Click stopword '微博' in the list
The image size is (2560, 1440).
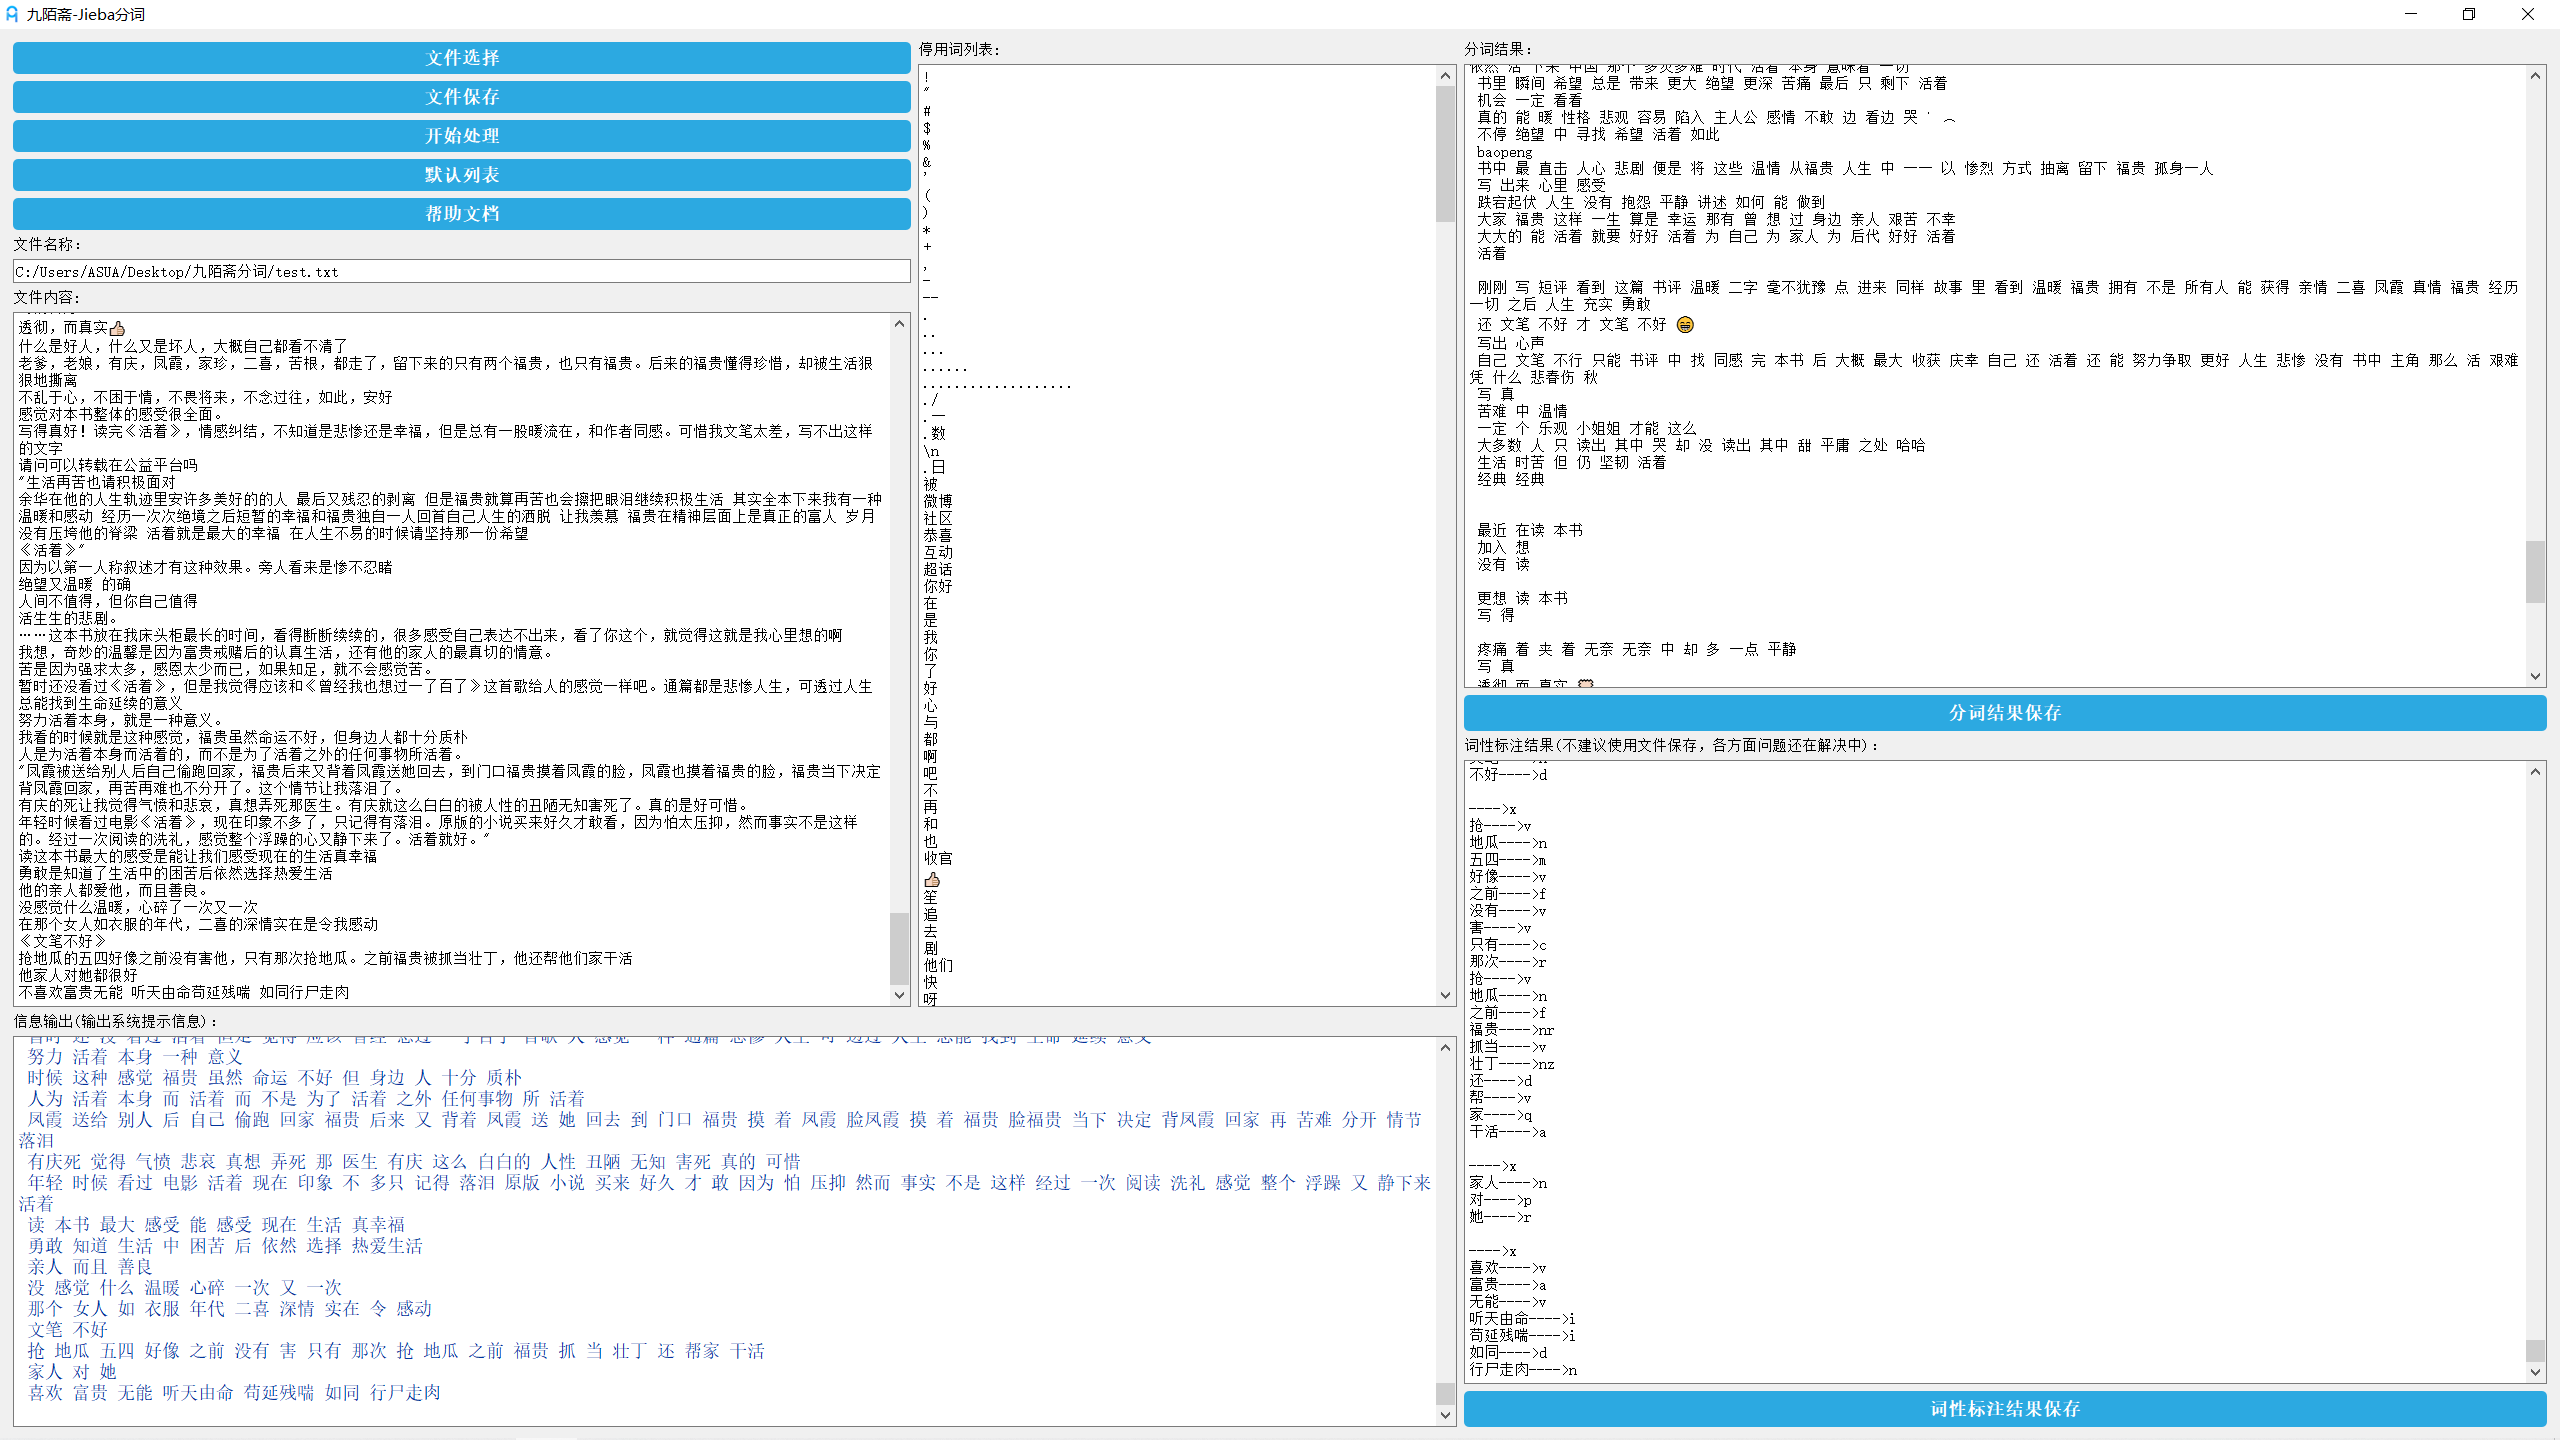tap(938, 501)
